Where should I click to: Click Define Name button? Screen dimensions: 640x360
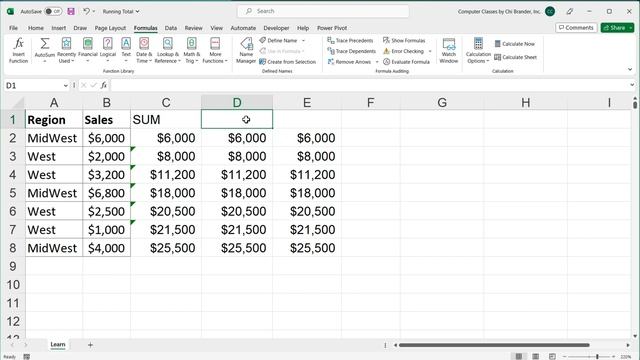tap(278, 40)
